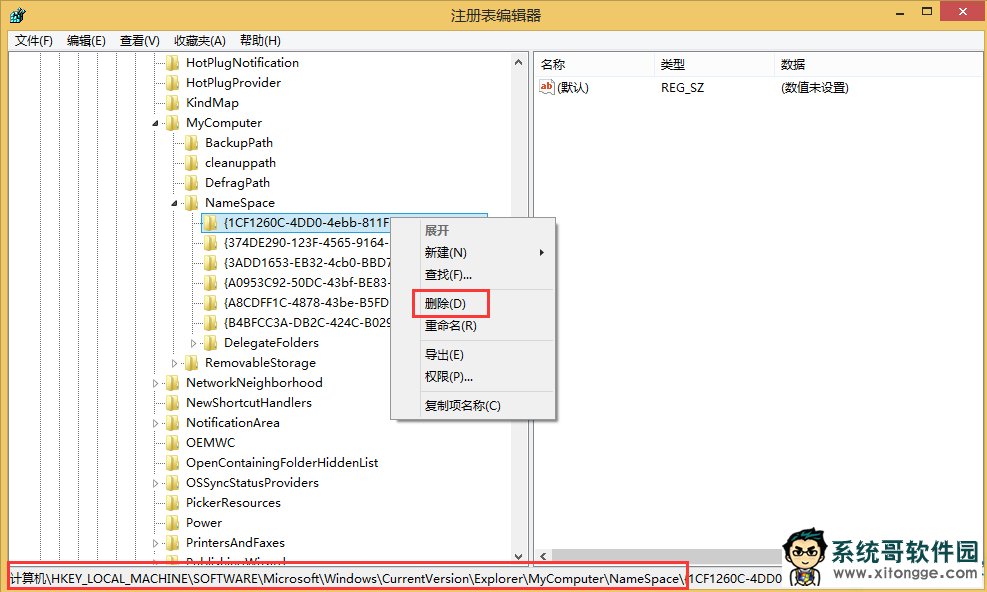Click the folder icon beside DefragPath
The width and height of the screenshot is (987, 592).
tap(191, 182)
